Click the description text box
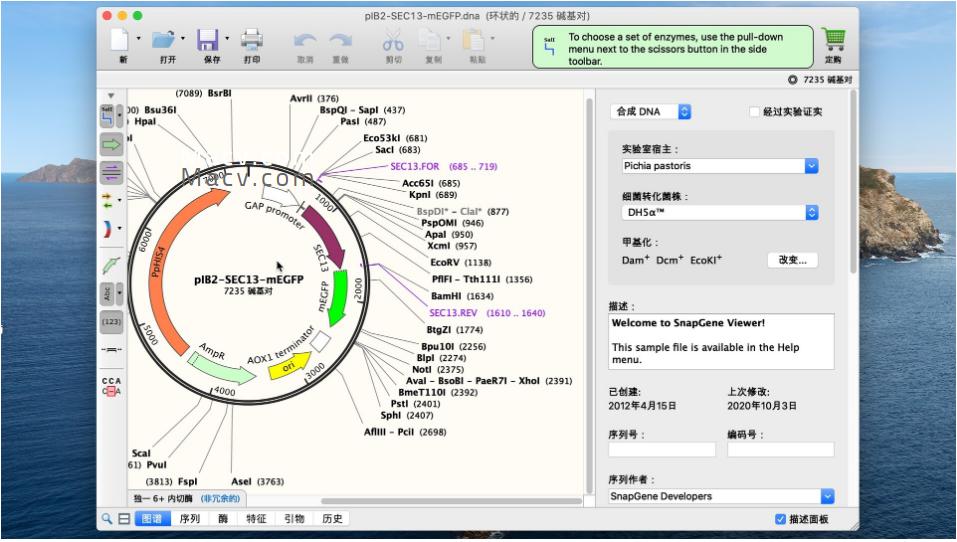Screen dimensions: 957x542 [721, 342]
